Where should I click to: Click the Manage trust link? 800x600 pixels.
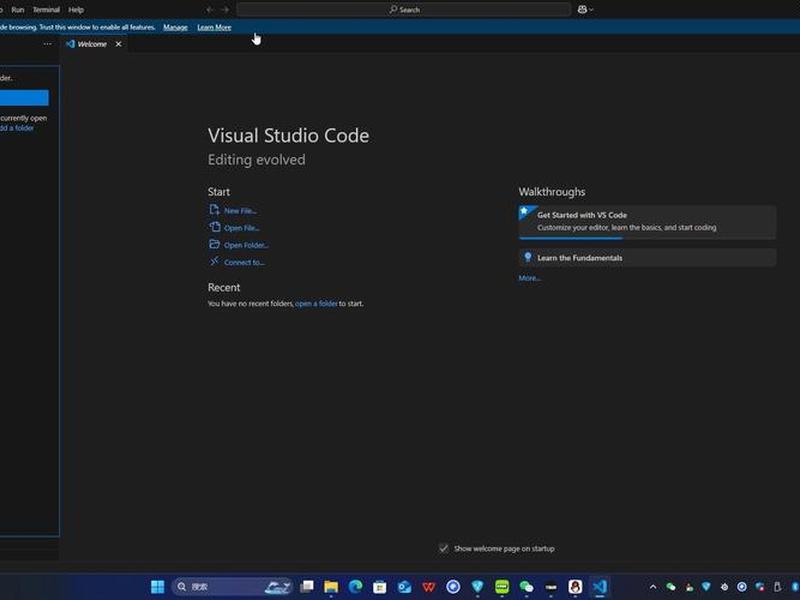[176, 27]
